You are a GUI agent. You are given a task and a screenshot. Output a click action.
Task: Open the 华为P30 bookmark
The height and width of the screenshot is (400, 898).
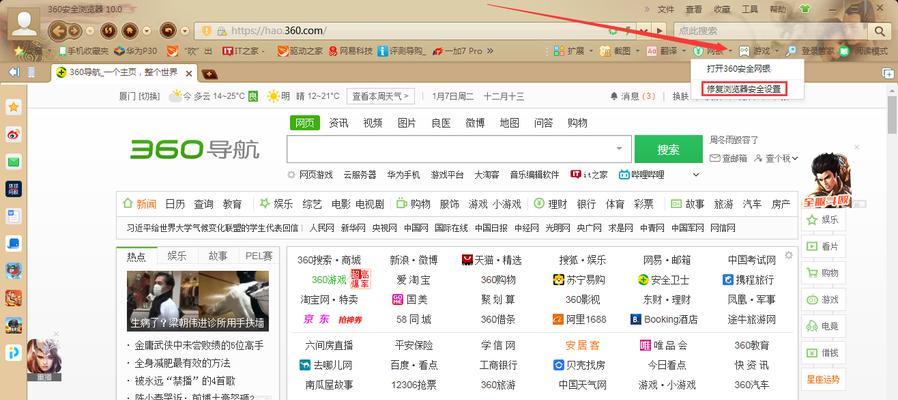(x=136, y=51)
